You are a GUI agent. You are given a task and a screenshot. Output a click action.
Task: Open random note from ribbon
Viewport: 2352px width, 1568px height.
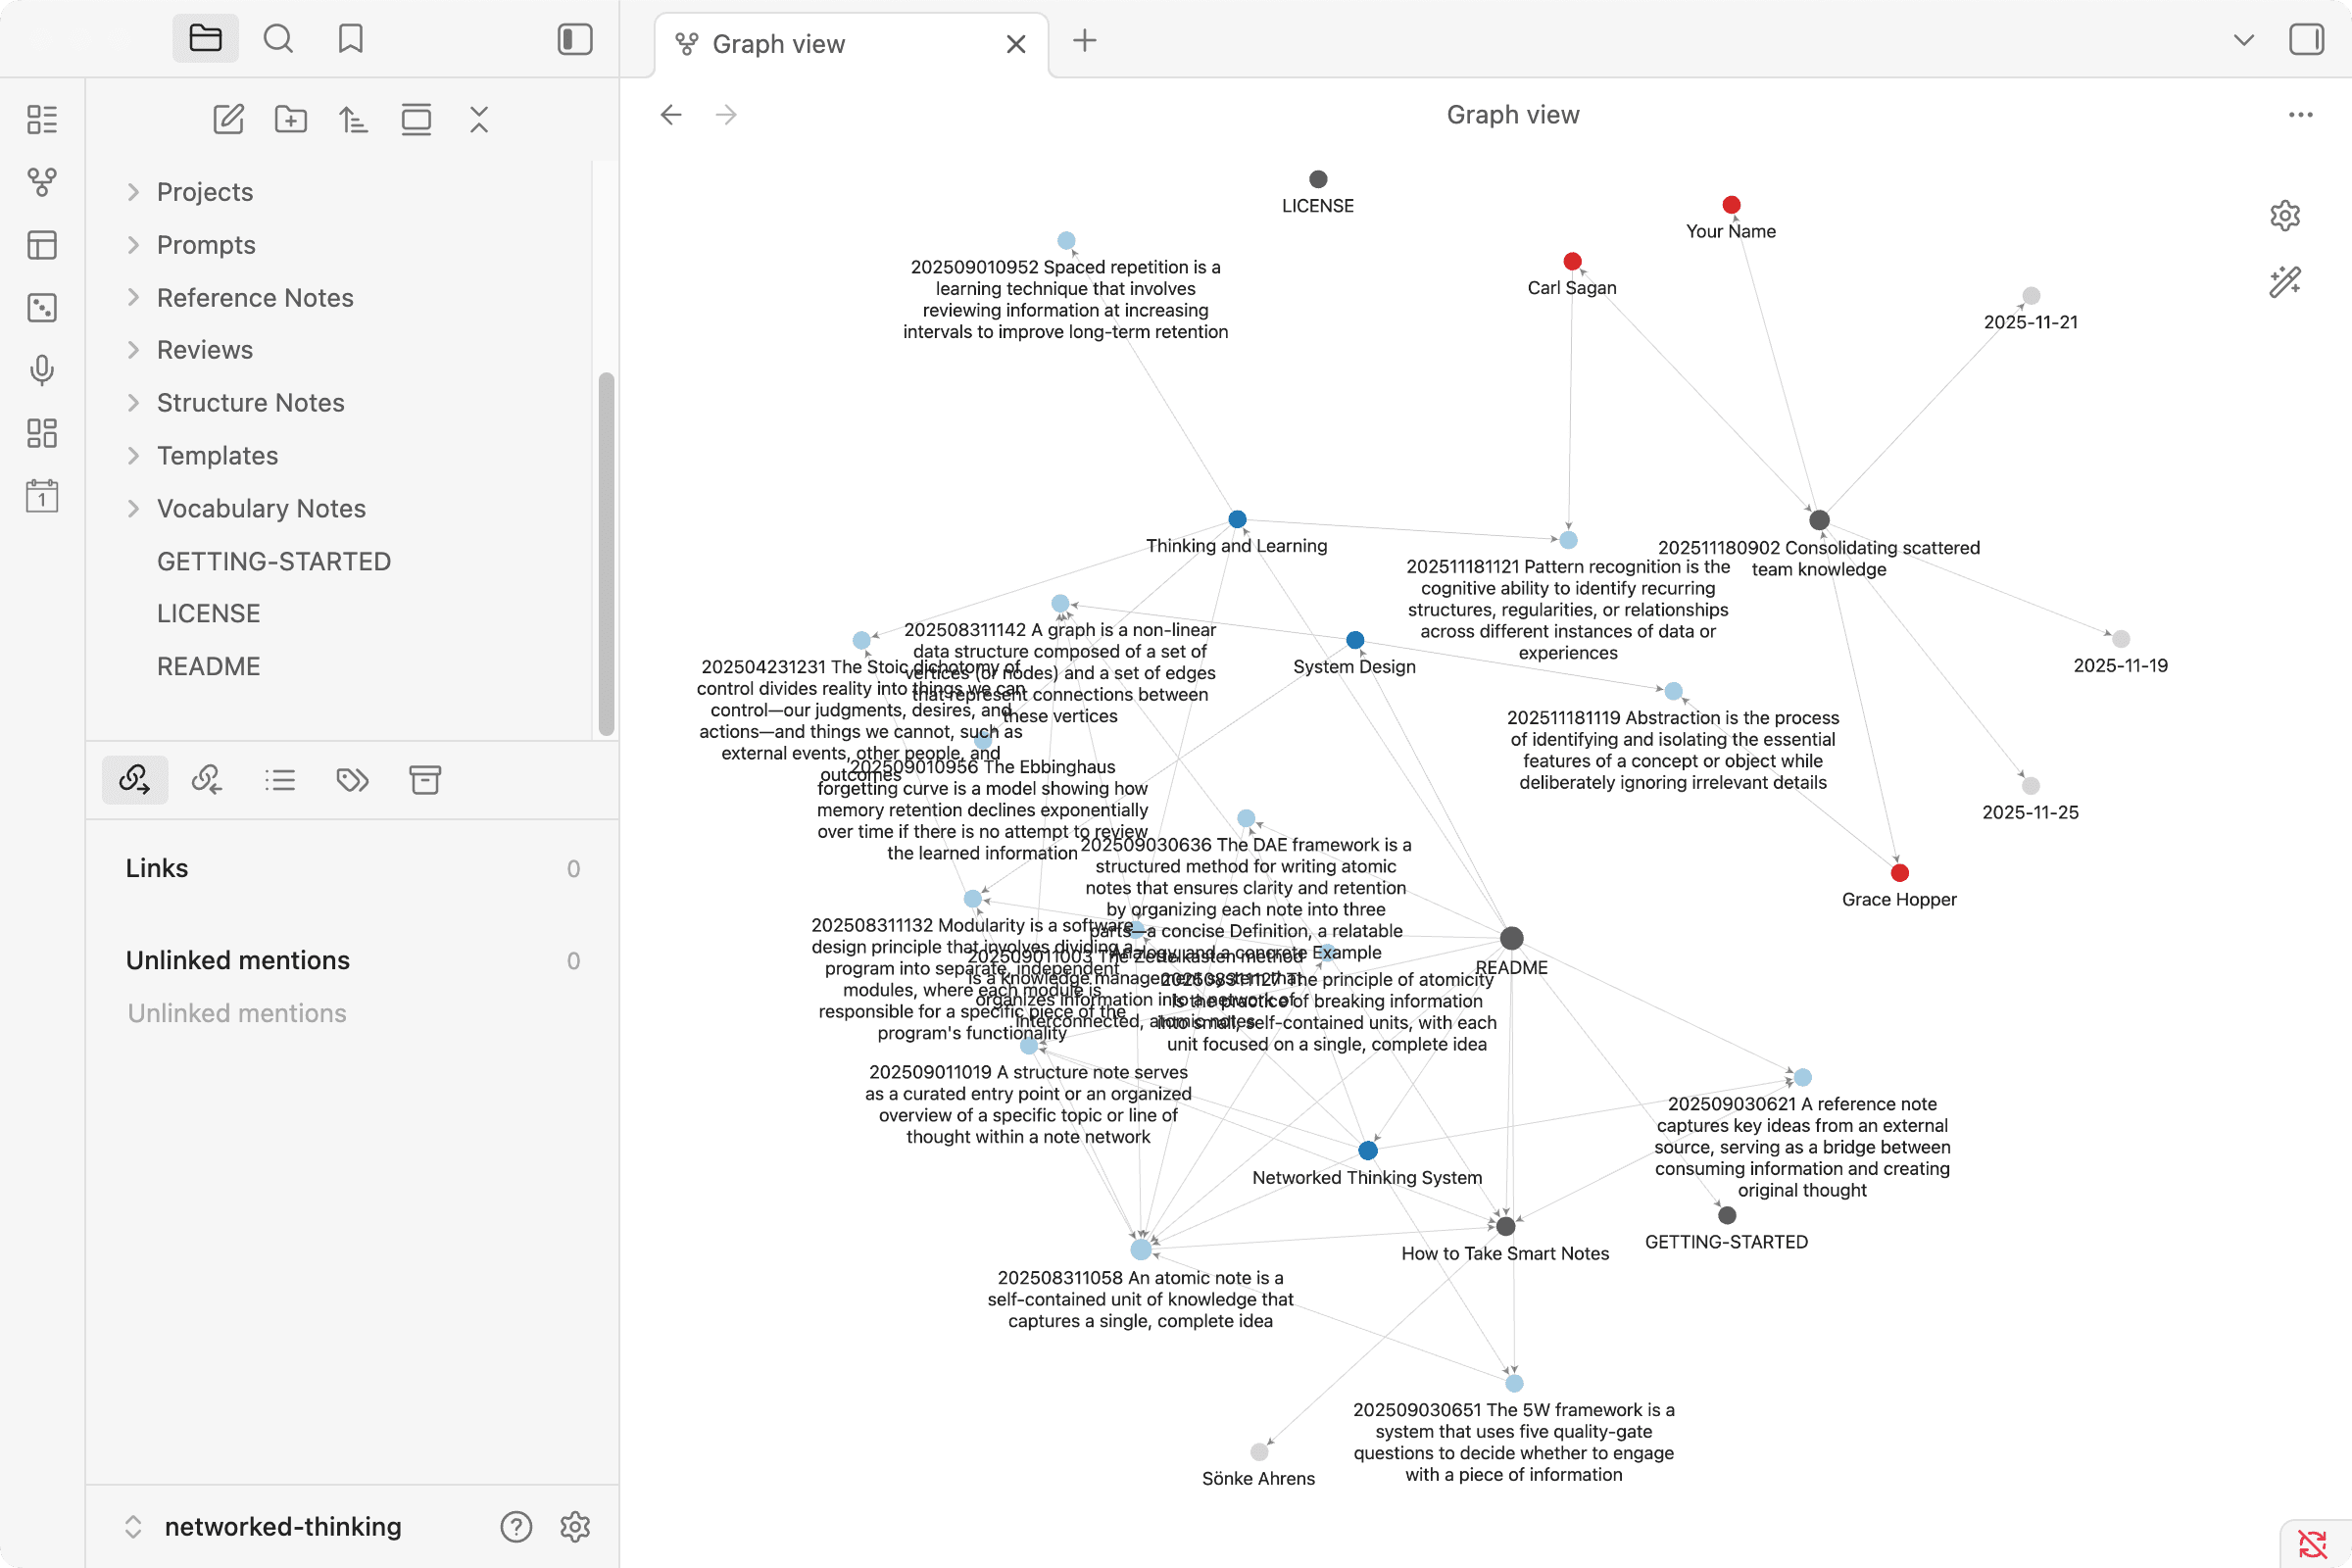coord(42,308)
